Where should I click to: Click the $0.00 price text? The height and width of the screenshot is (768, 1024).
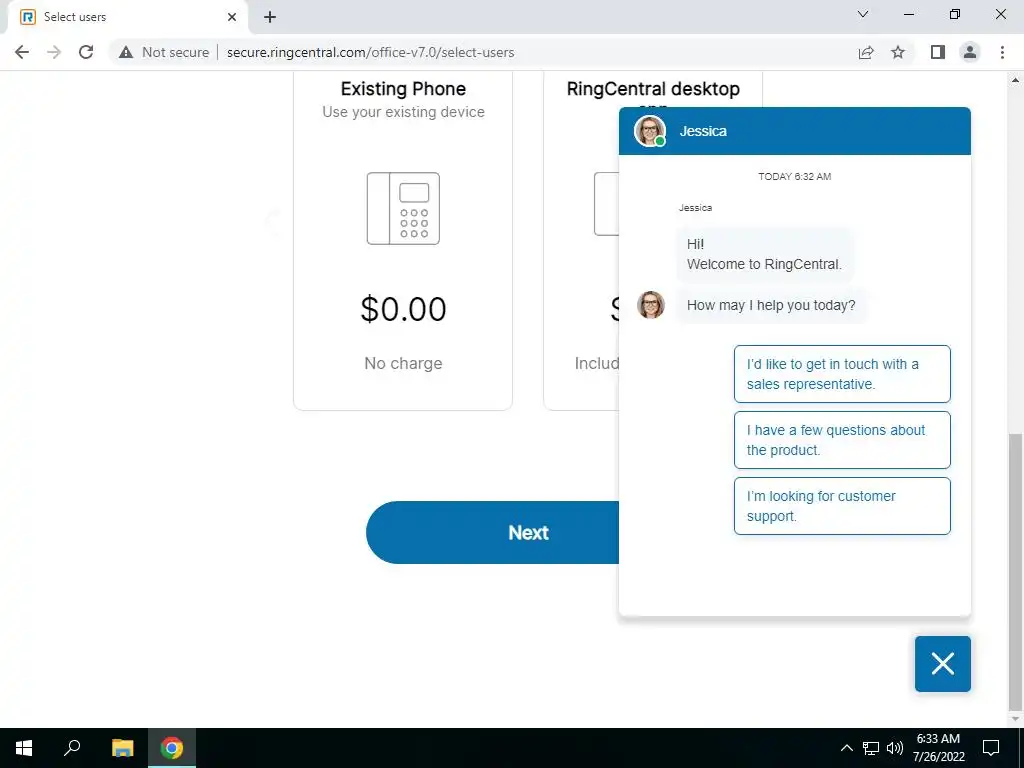[x=403, y=309]
